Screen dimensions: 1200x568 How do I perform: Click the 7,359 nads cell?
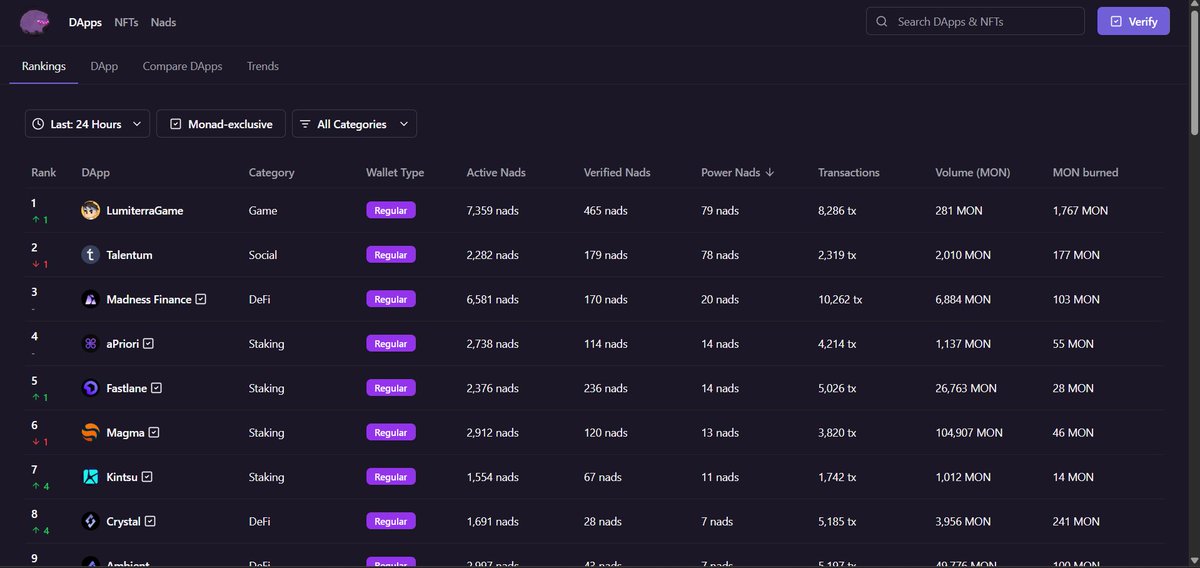click(492, 211)
